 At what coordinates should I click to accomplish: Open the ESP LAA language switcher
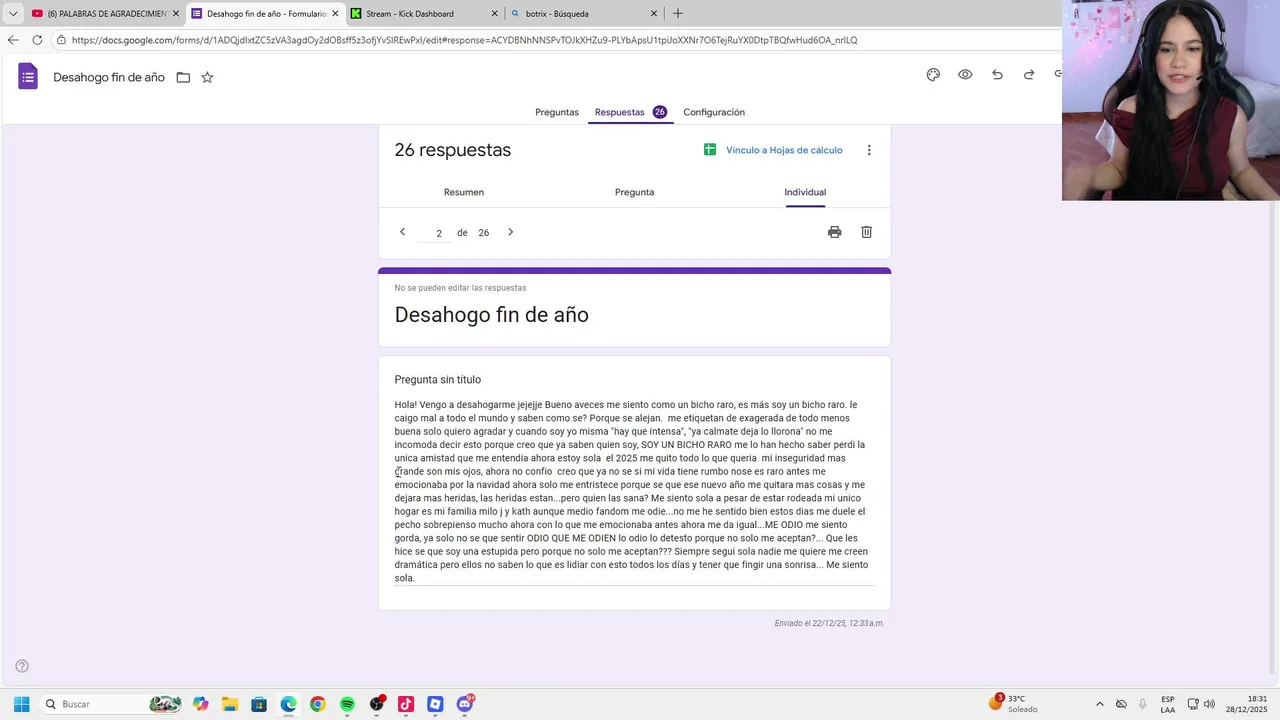click(1168, 704)
